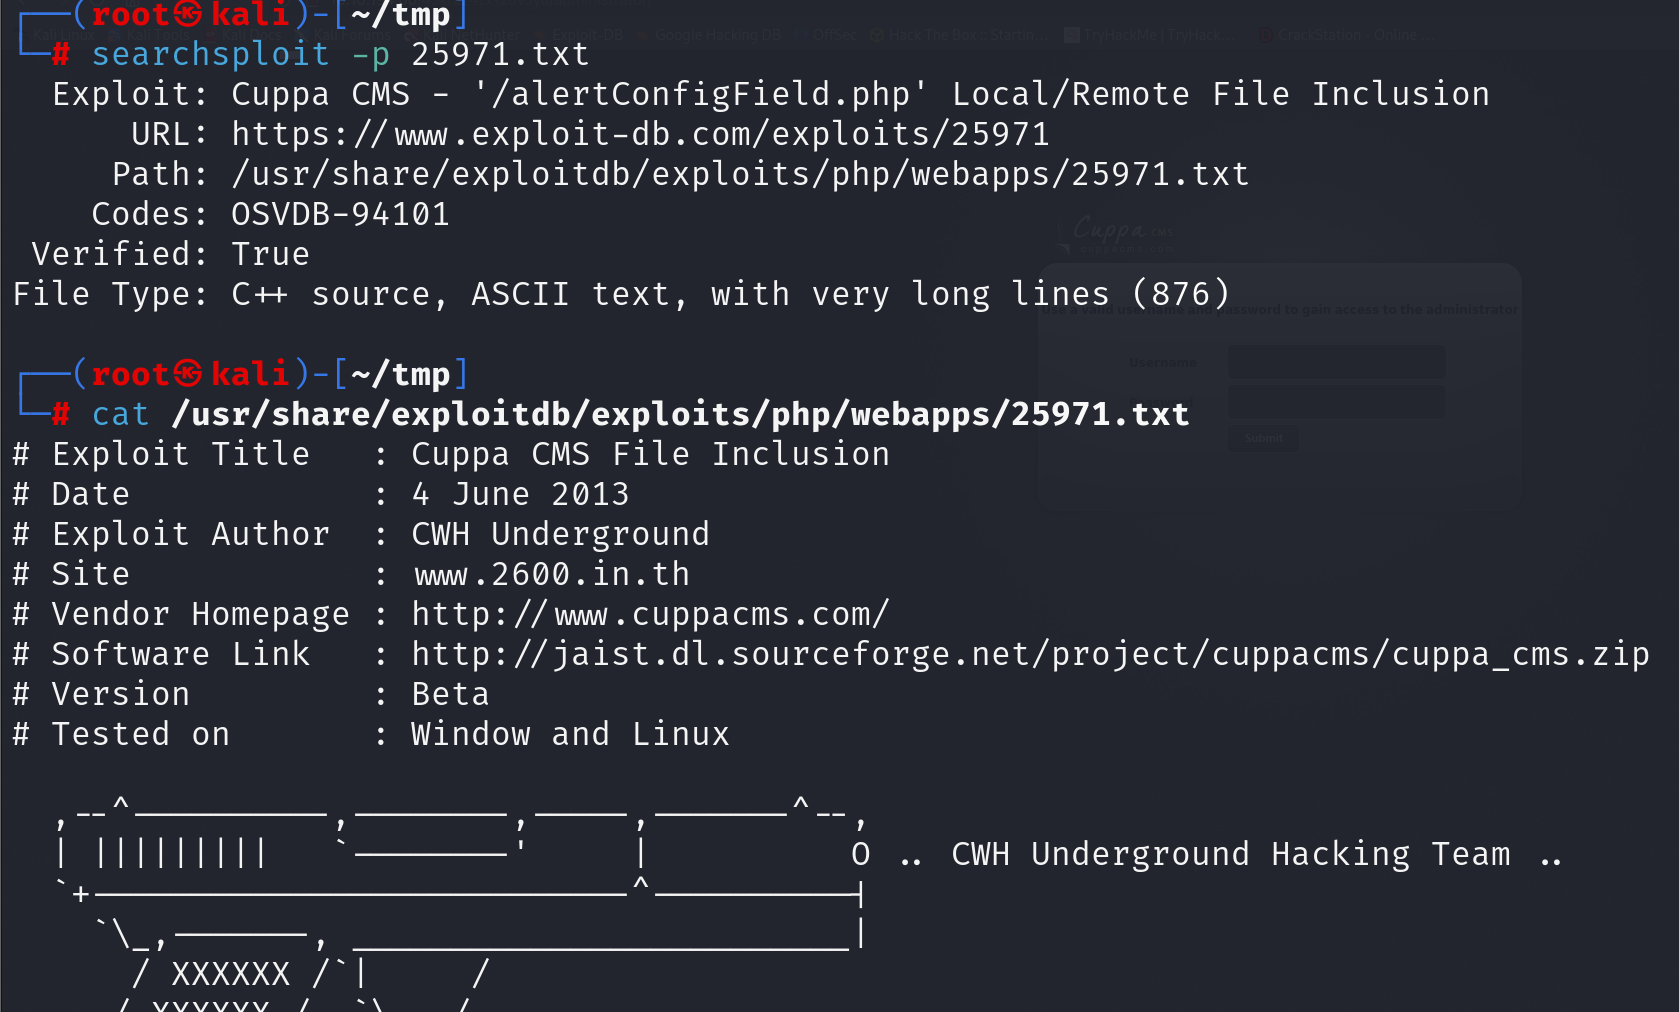Open the www.cuppacms.com vendor homepage link
Screen dimensions: 1679x1012
point(650,614)
